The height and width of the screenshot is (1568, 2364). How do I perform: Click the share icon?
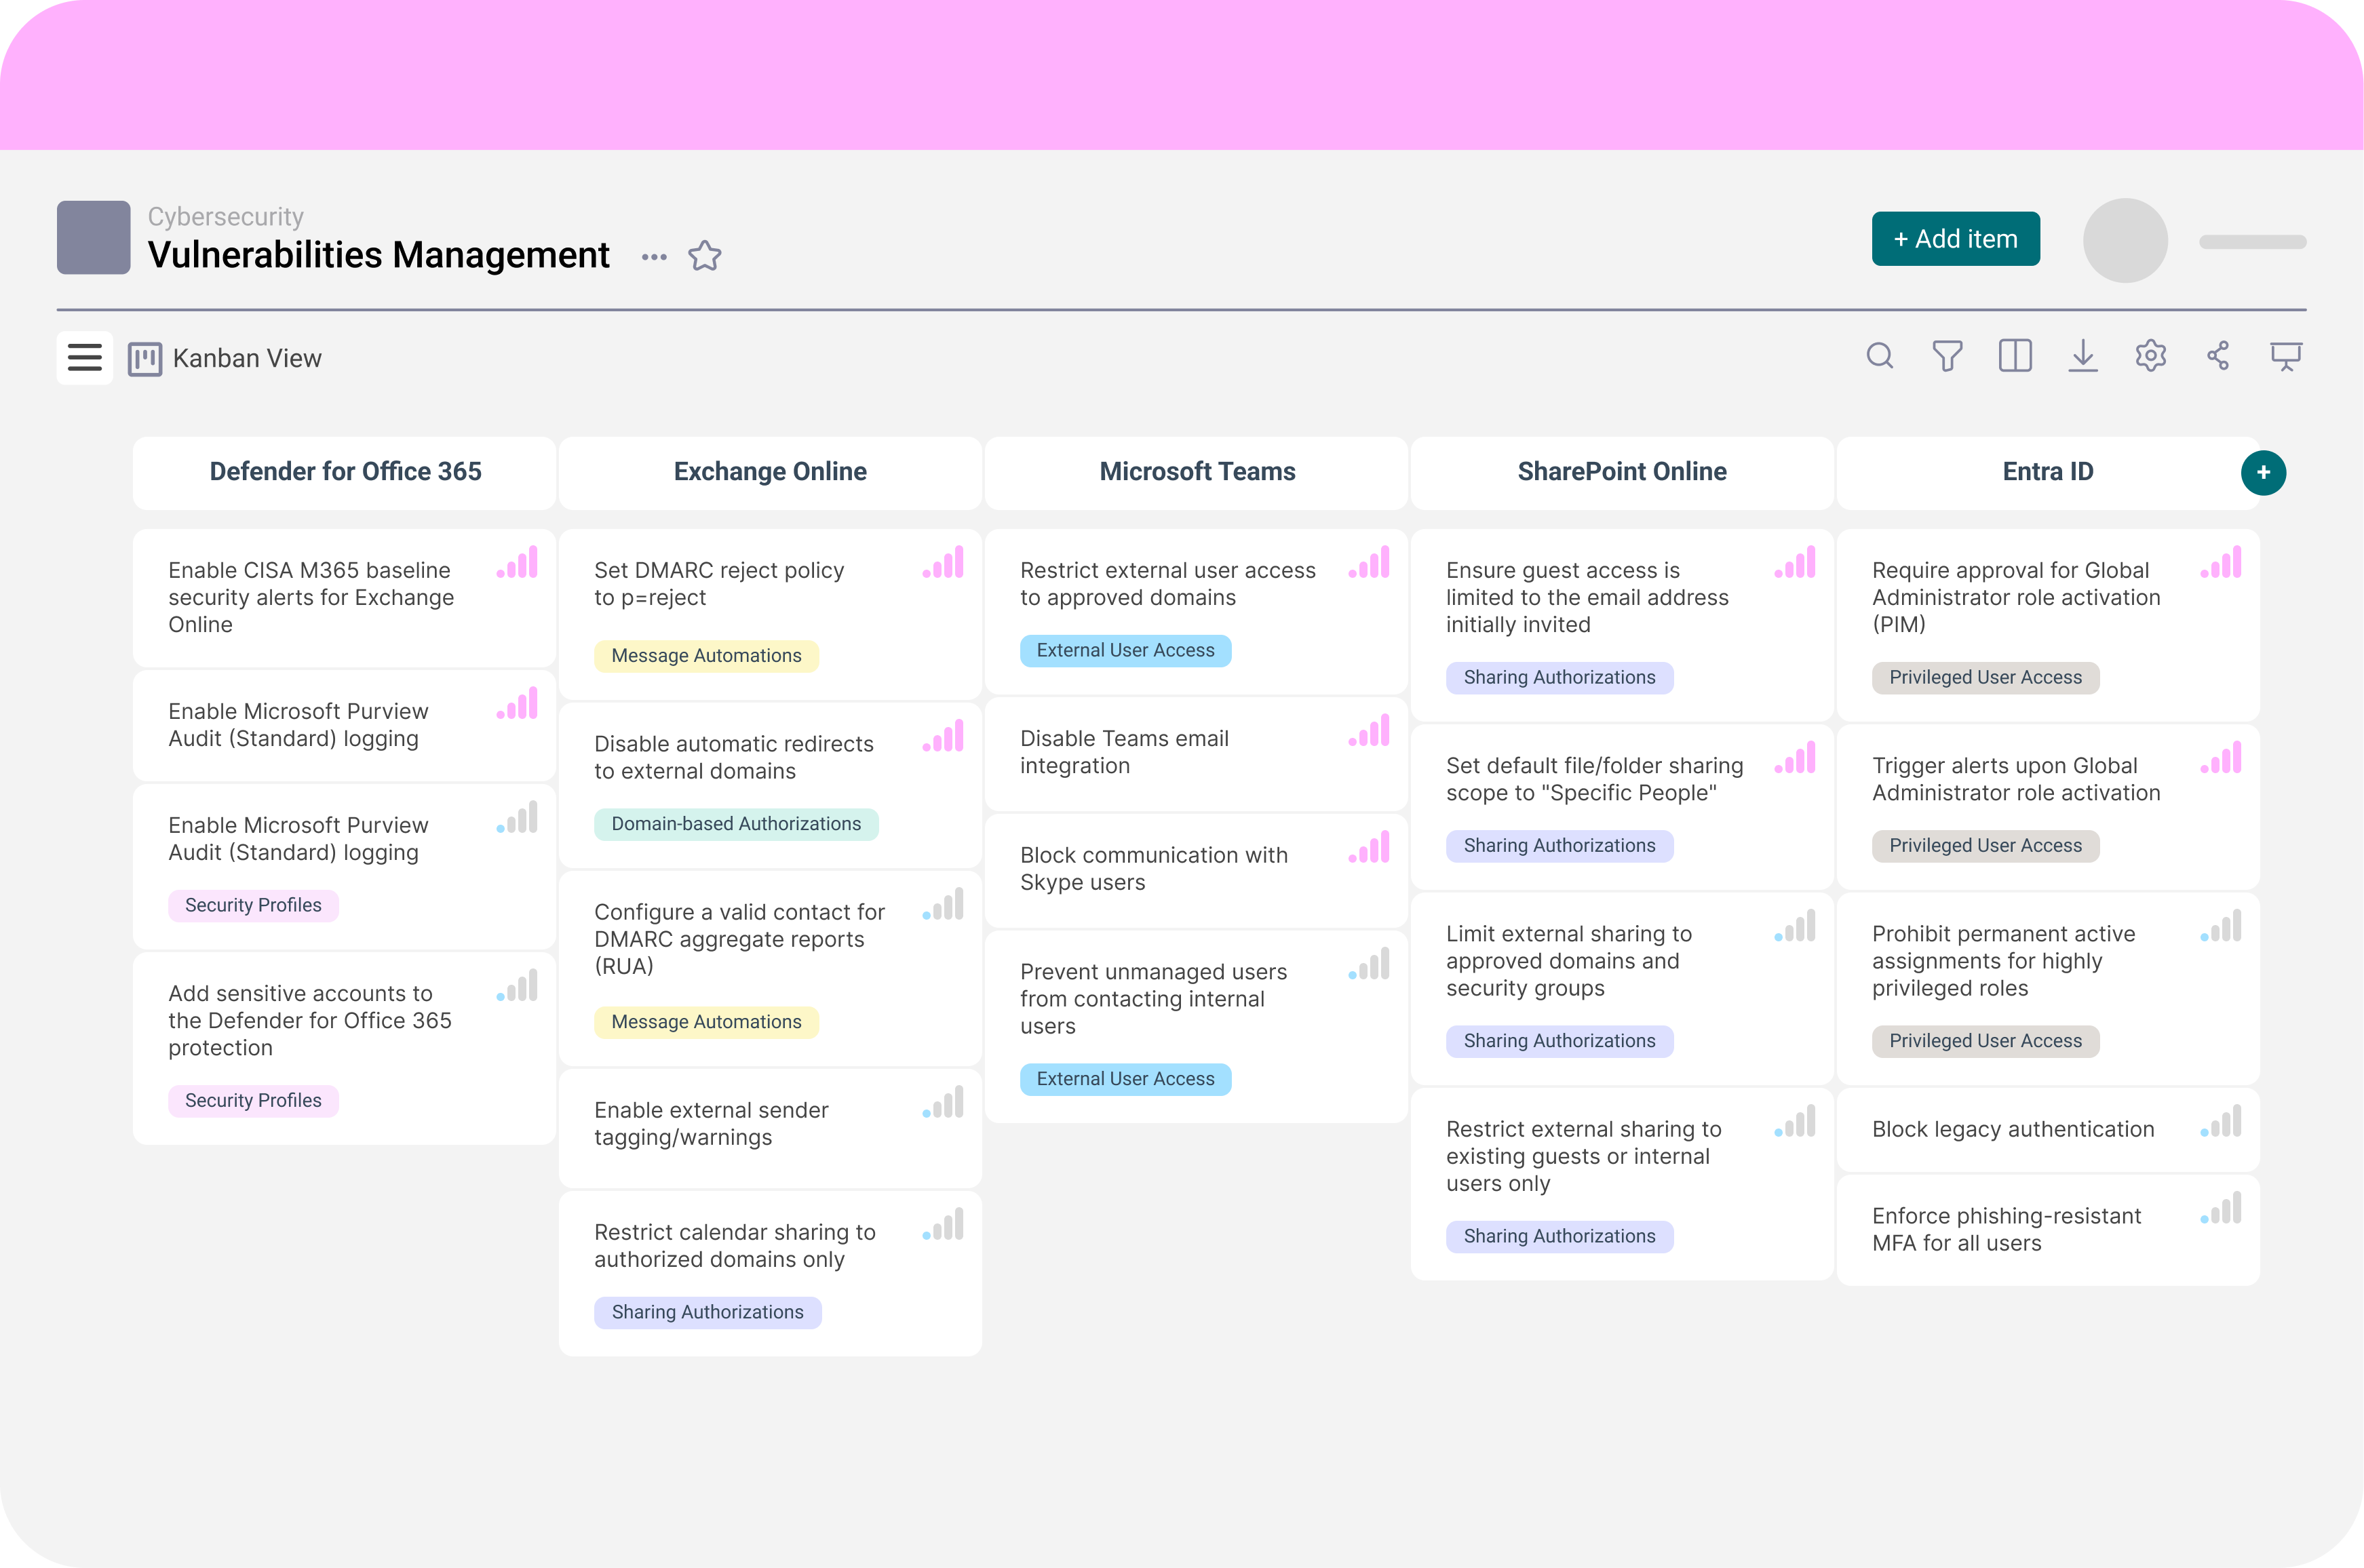pyautogui.click(x=2218, y=356)
